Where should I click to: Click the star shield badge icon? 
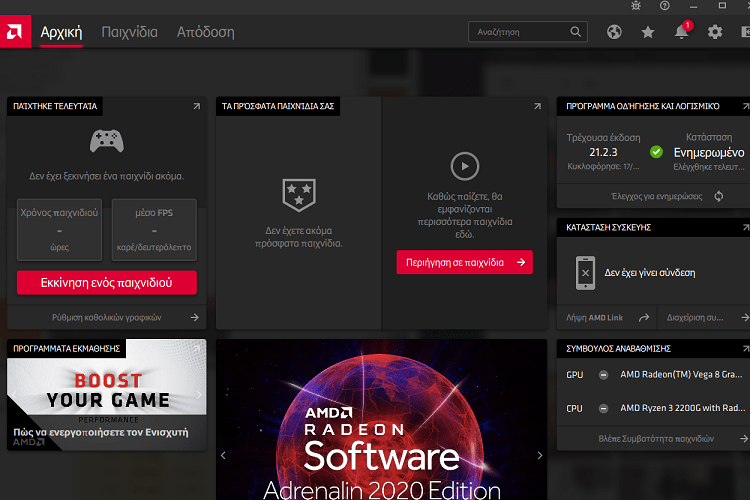pyautogui.click(x=299, y=195)
